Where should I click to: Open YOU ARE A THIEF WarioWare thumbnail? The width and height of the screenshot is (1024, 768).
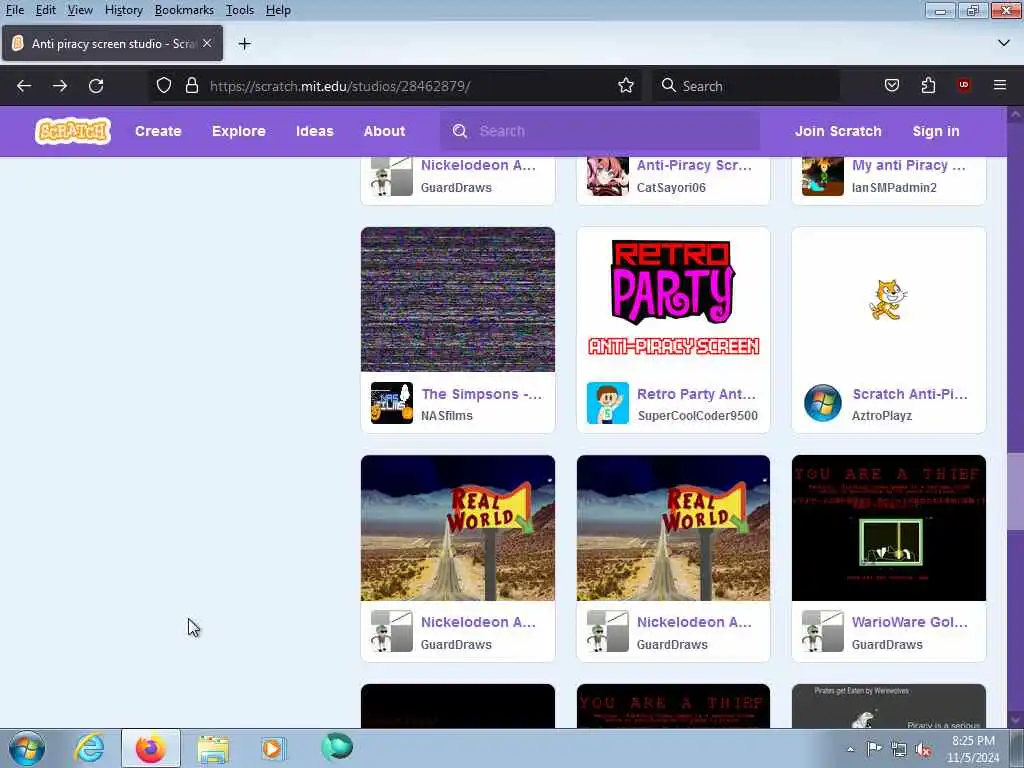tap(889, 528)
